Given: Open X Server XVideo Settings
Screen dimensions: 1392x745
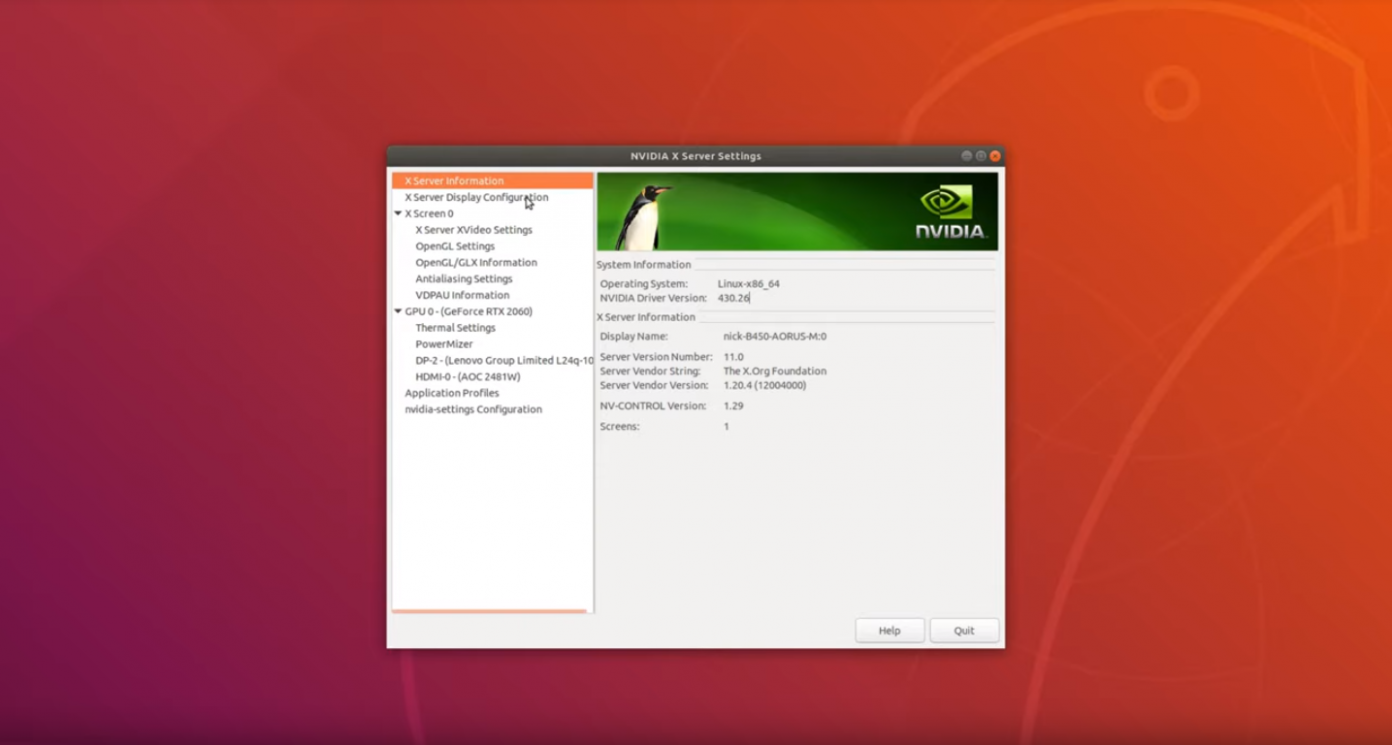Looking at the screenshot, I should click(x=473, y=230).
